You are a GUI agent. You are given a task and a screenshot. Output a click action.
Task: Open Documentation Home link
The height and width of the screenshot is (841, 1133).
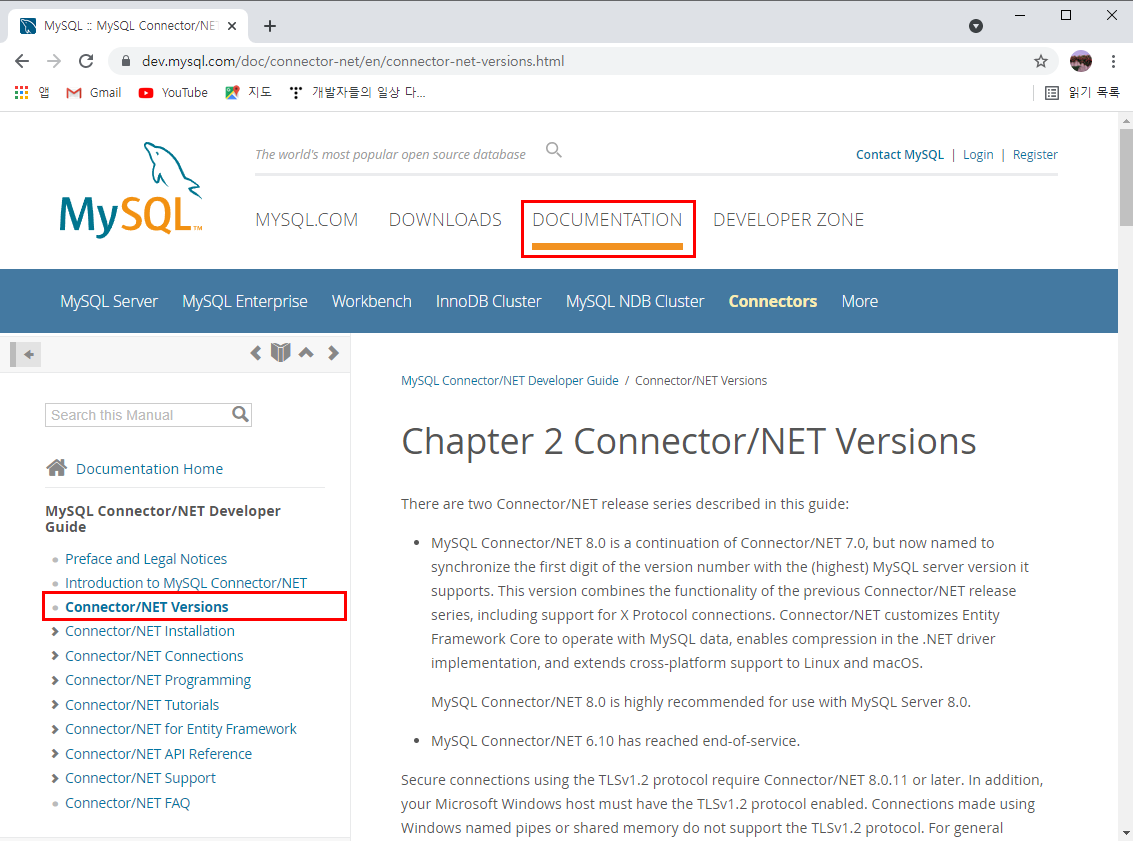point(149,469)
